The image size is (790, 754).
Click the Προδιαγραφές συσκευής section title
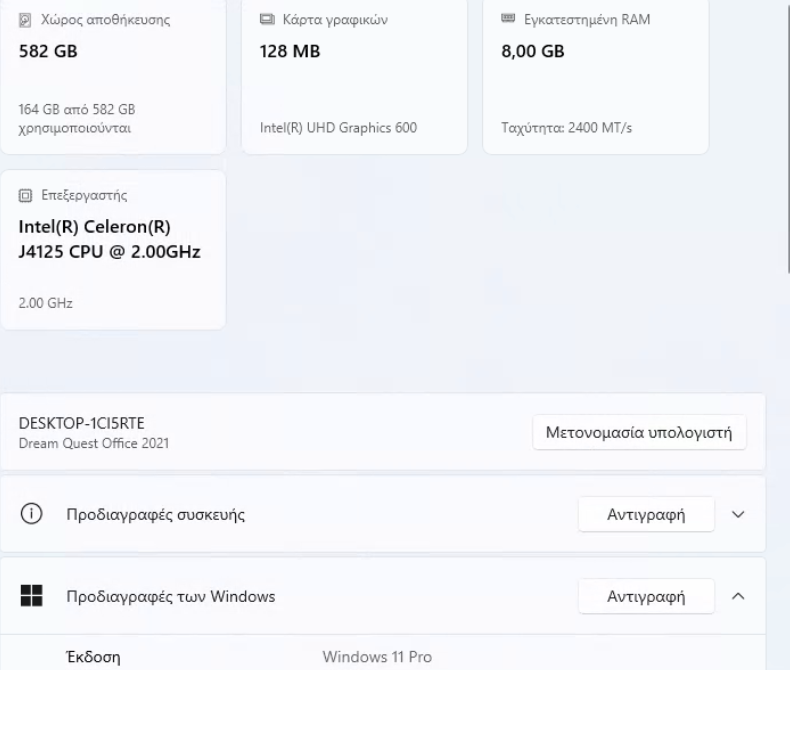(x=155, y=515)
